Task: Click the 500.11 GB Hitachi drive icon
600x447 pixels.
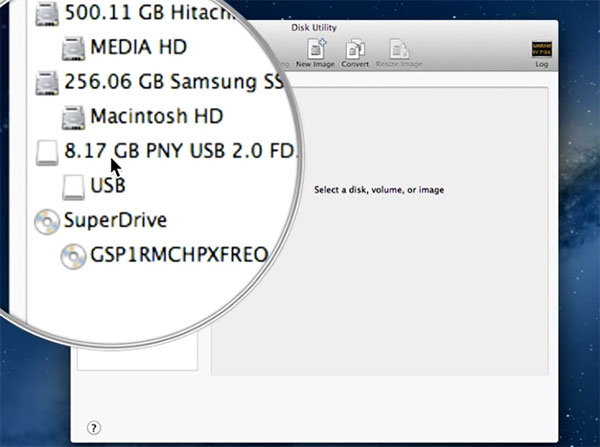Action: [x=47, y=14]
